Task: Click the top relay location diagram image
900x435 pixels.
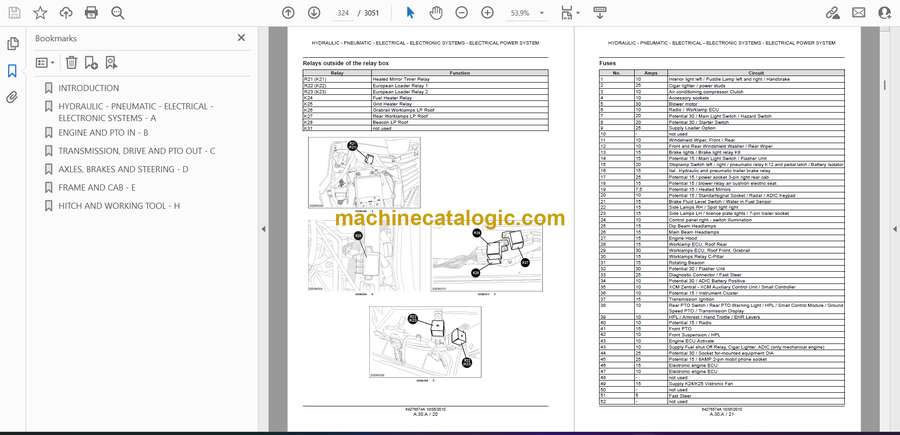Action: [364, 173]
